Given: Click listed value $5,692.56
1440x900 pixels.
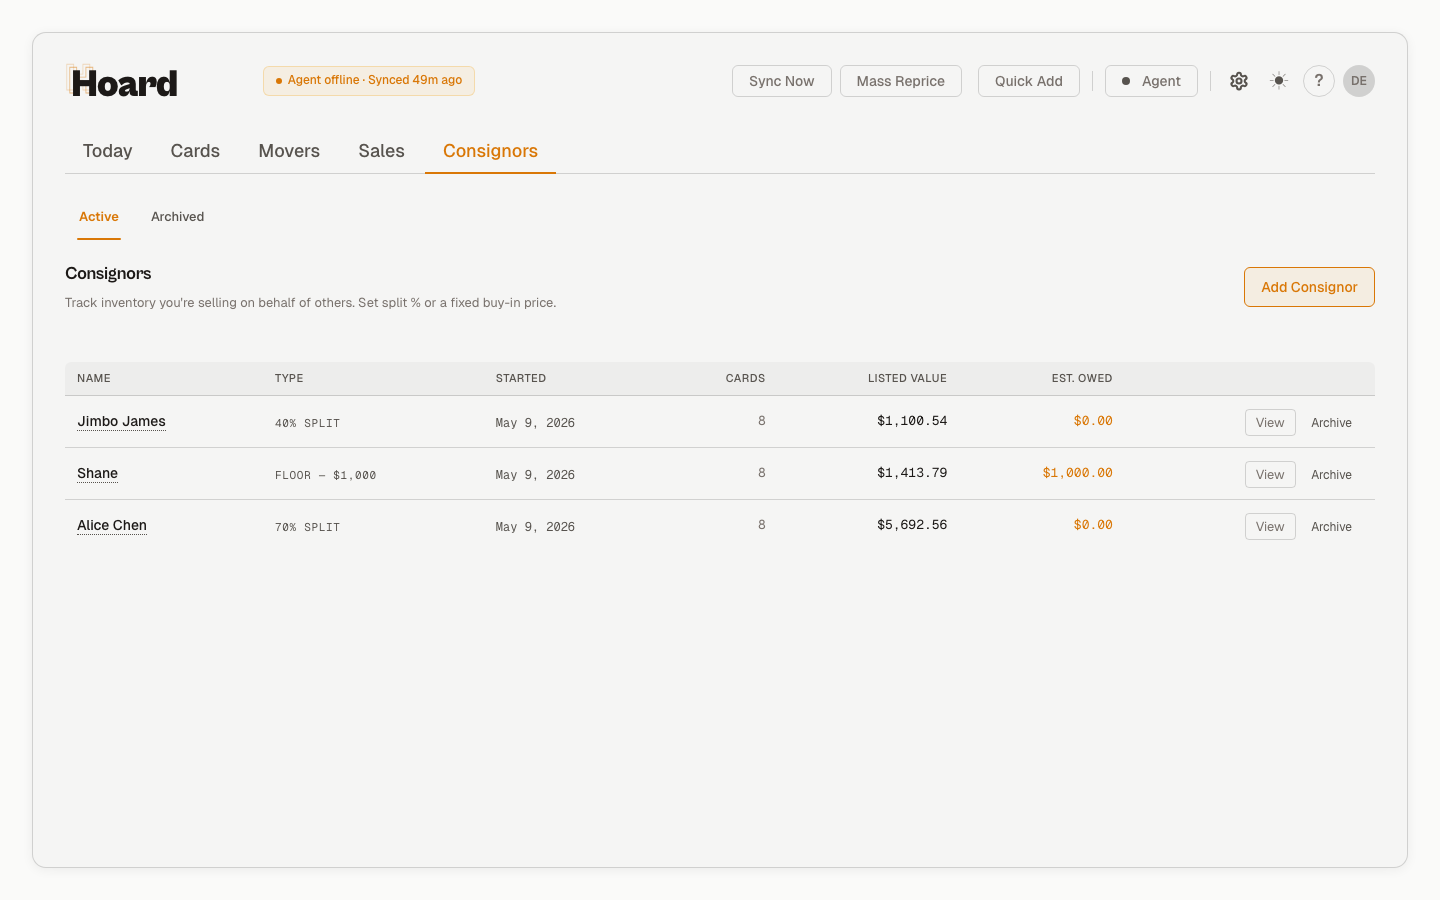Looking at the screenshot, I should (x=912, y=525).
